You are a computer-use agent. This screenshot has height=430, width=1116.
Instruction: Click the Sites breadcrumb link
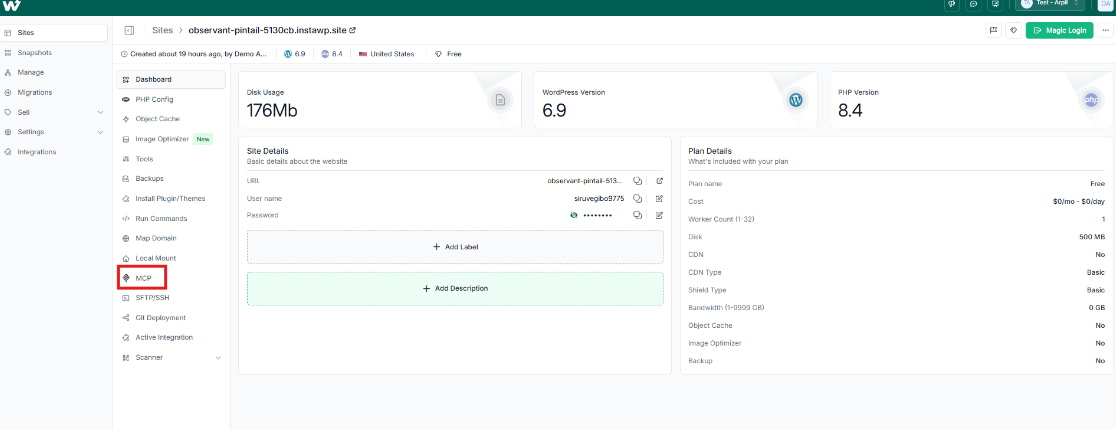point(162,31)
